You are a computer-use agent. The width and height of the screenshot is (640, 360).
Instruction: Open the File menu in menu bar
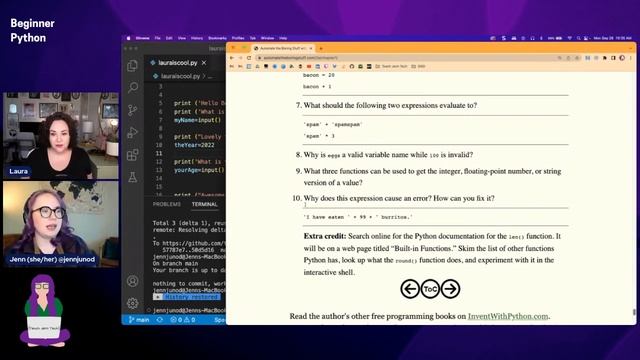click(158, 38)
